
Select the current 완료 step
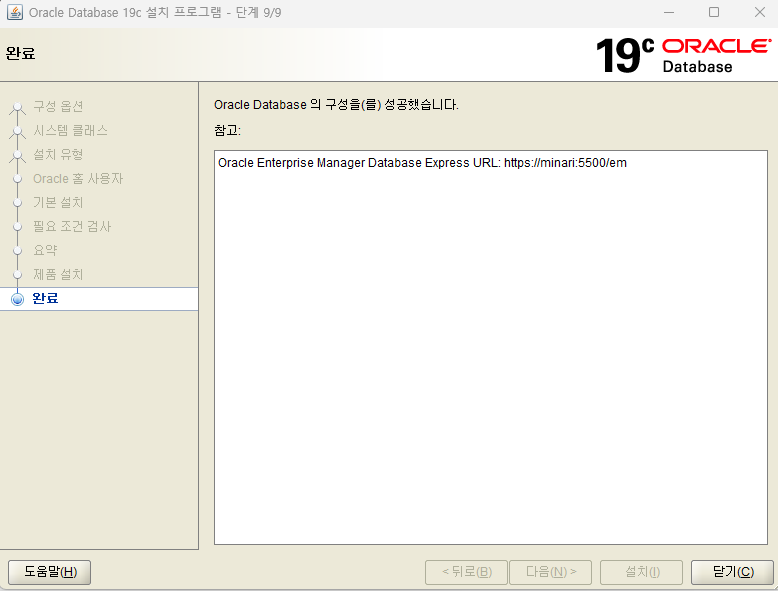[x=99, y=299]
